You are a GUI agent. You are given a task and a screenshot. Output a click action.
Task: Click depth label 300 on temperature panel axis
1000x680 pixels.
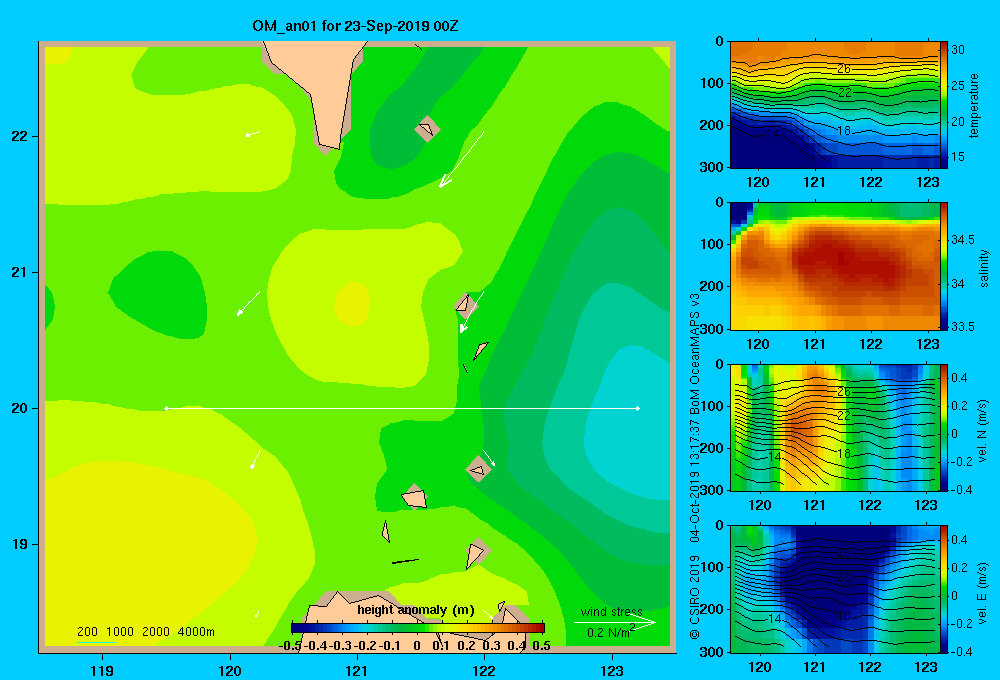point(712,167)
